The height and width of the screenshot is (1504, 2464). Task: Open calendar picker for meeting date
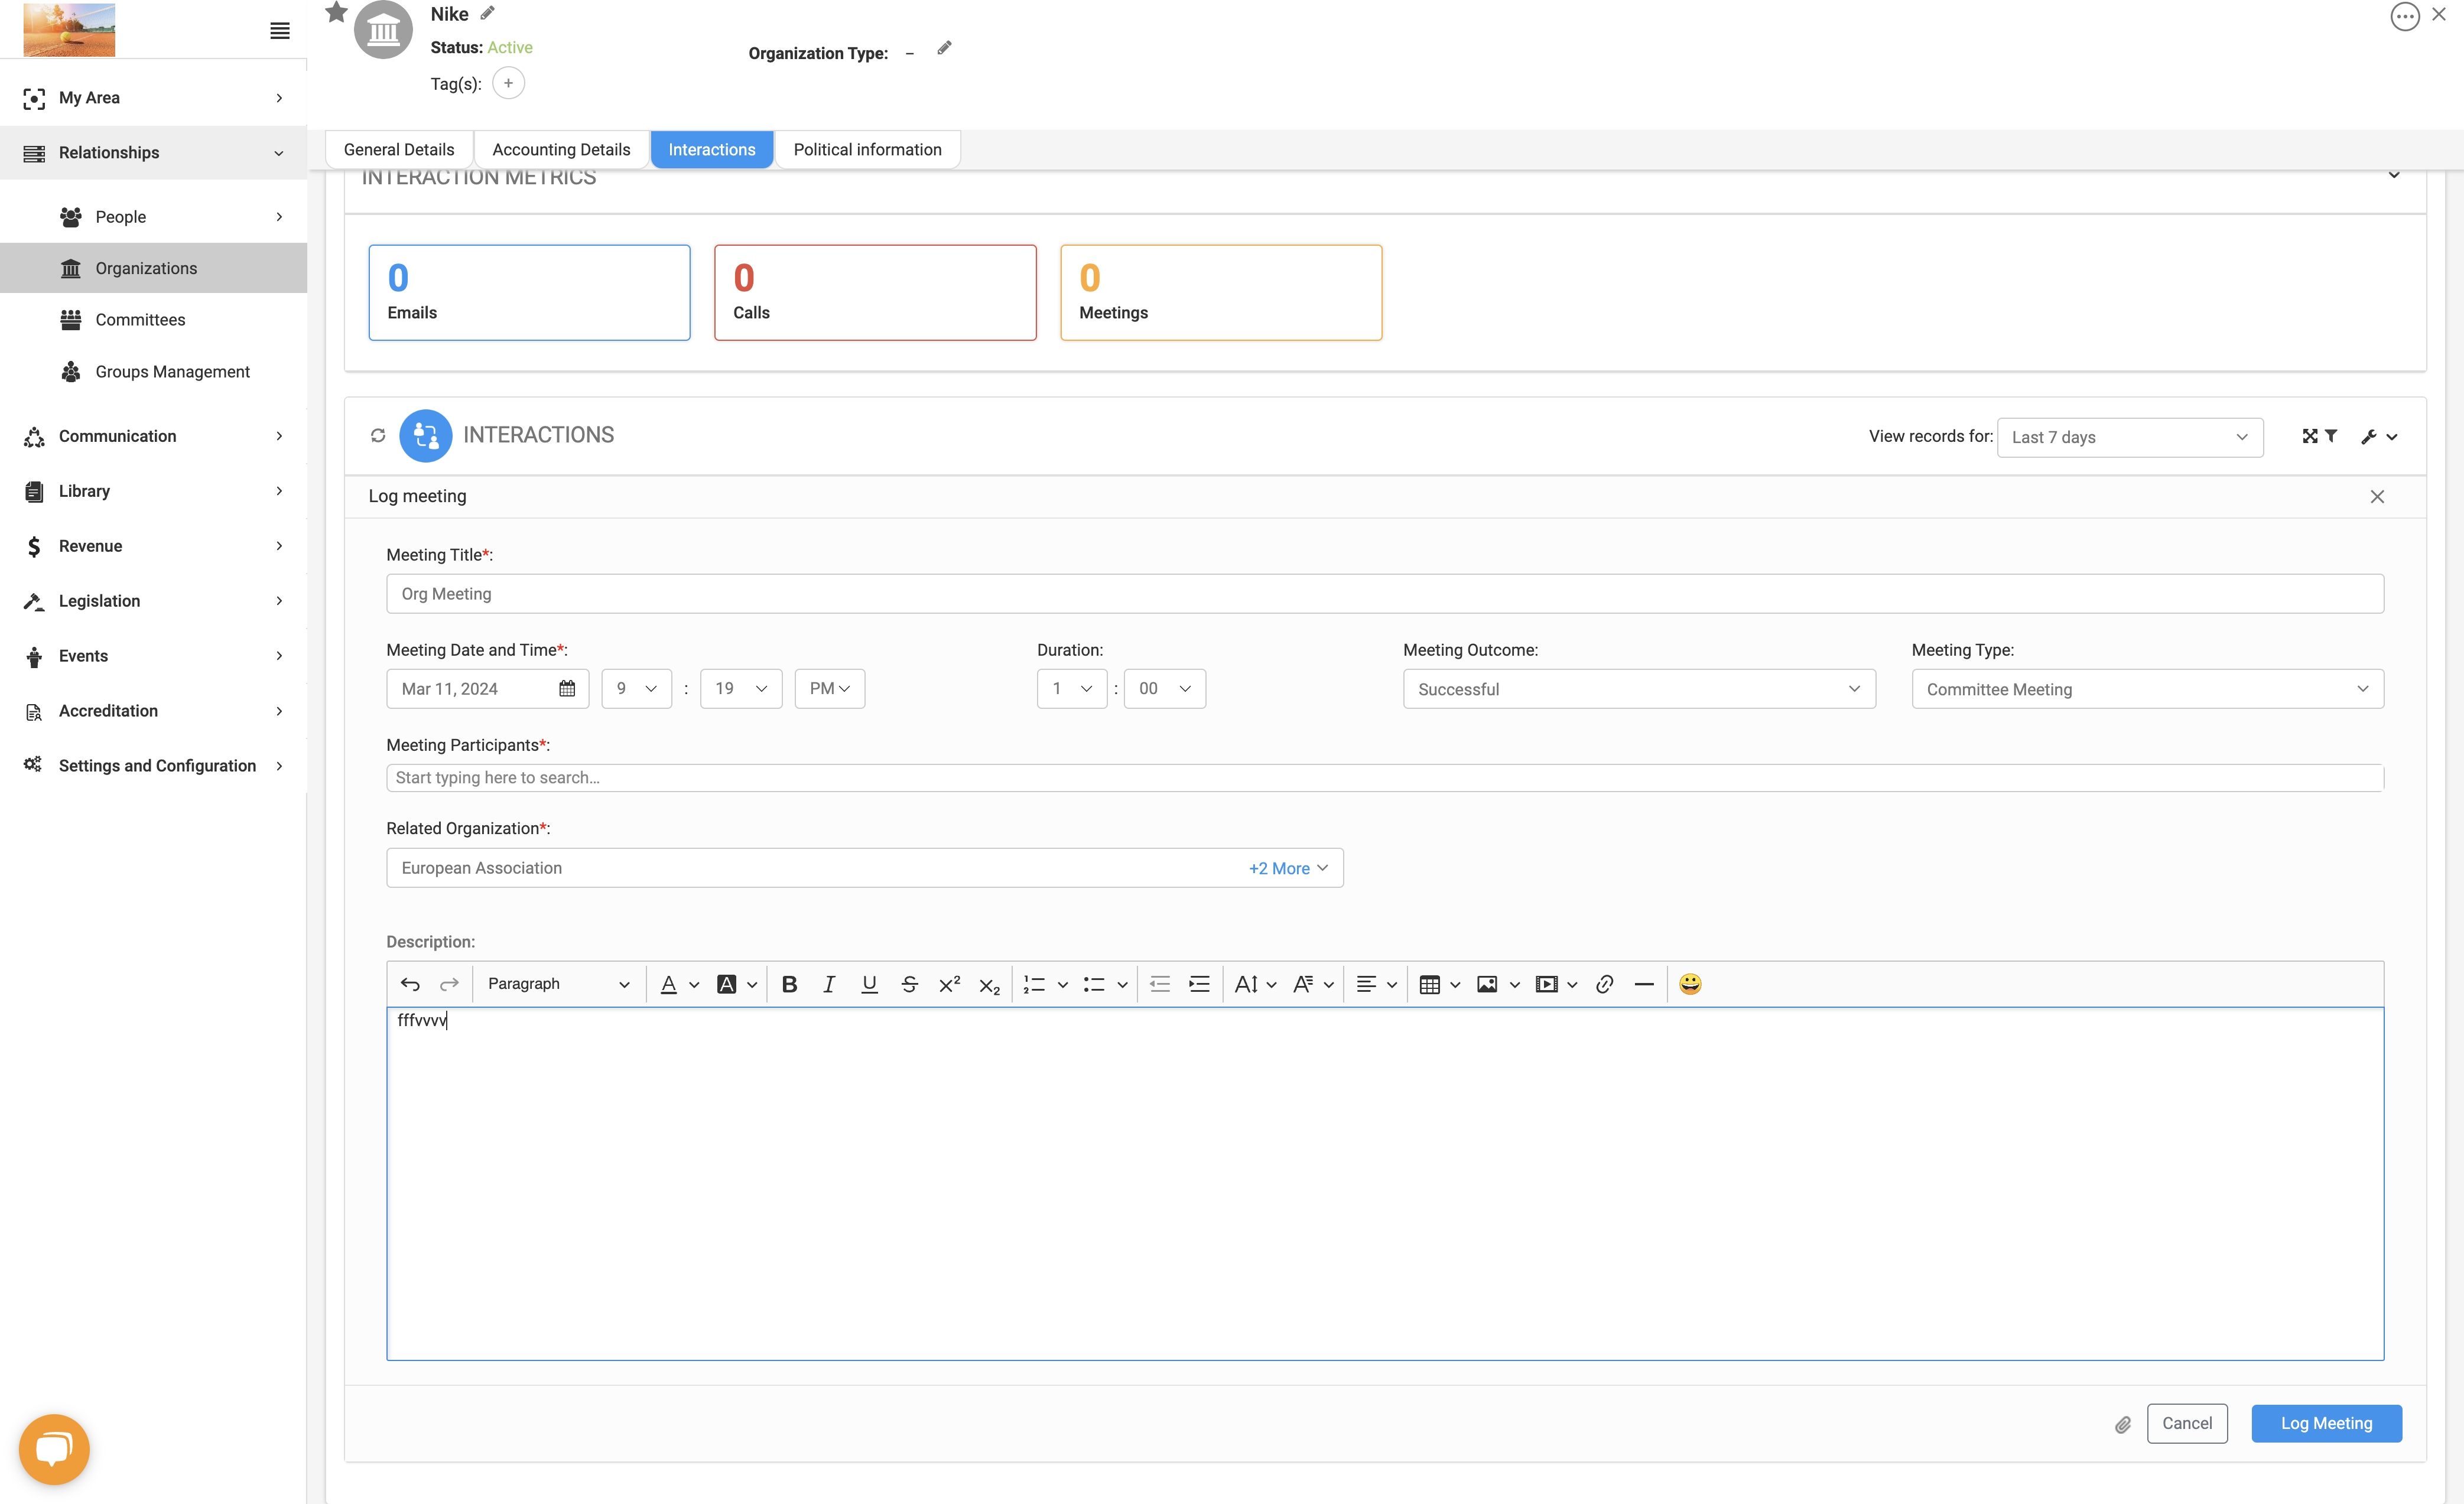coord(567,688)
